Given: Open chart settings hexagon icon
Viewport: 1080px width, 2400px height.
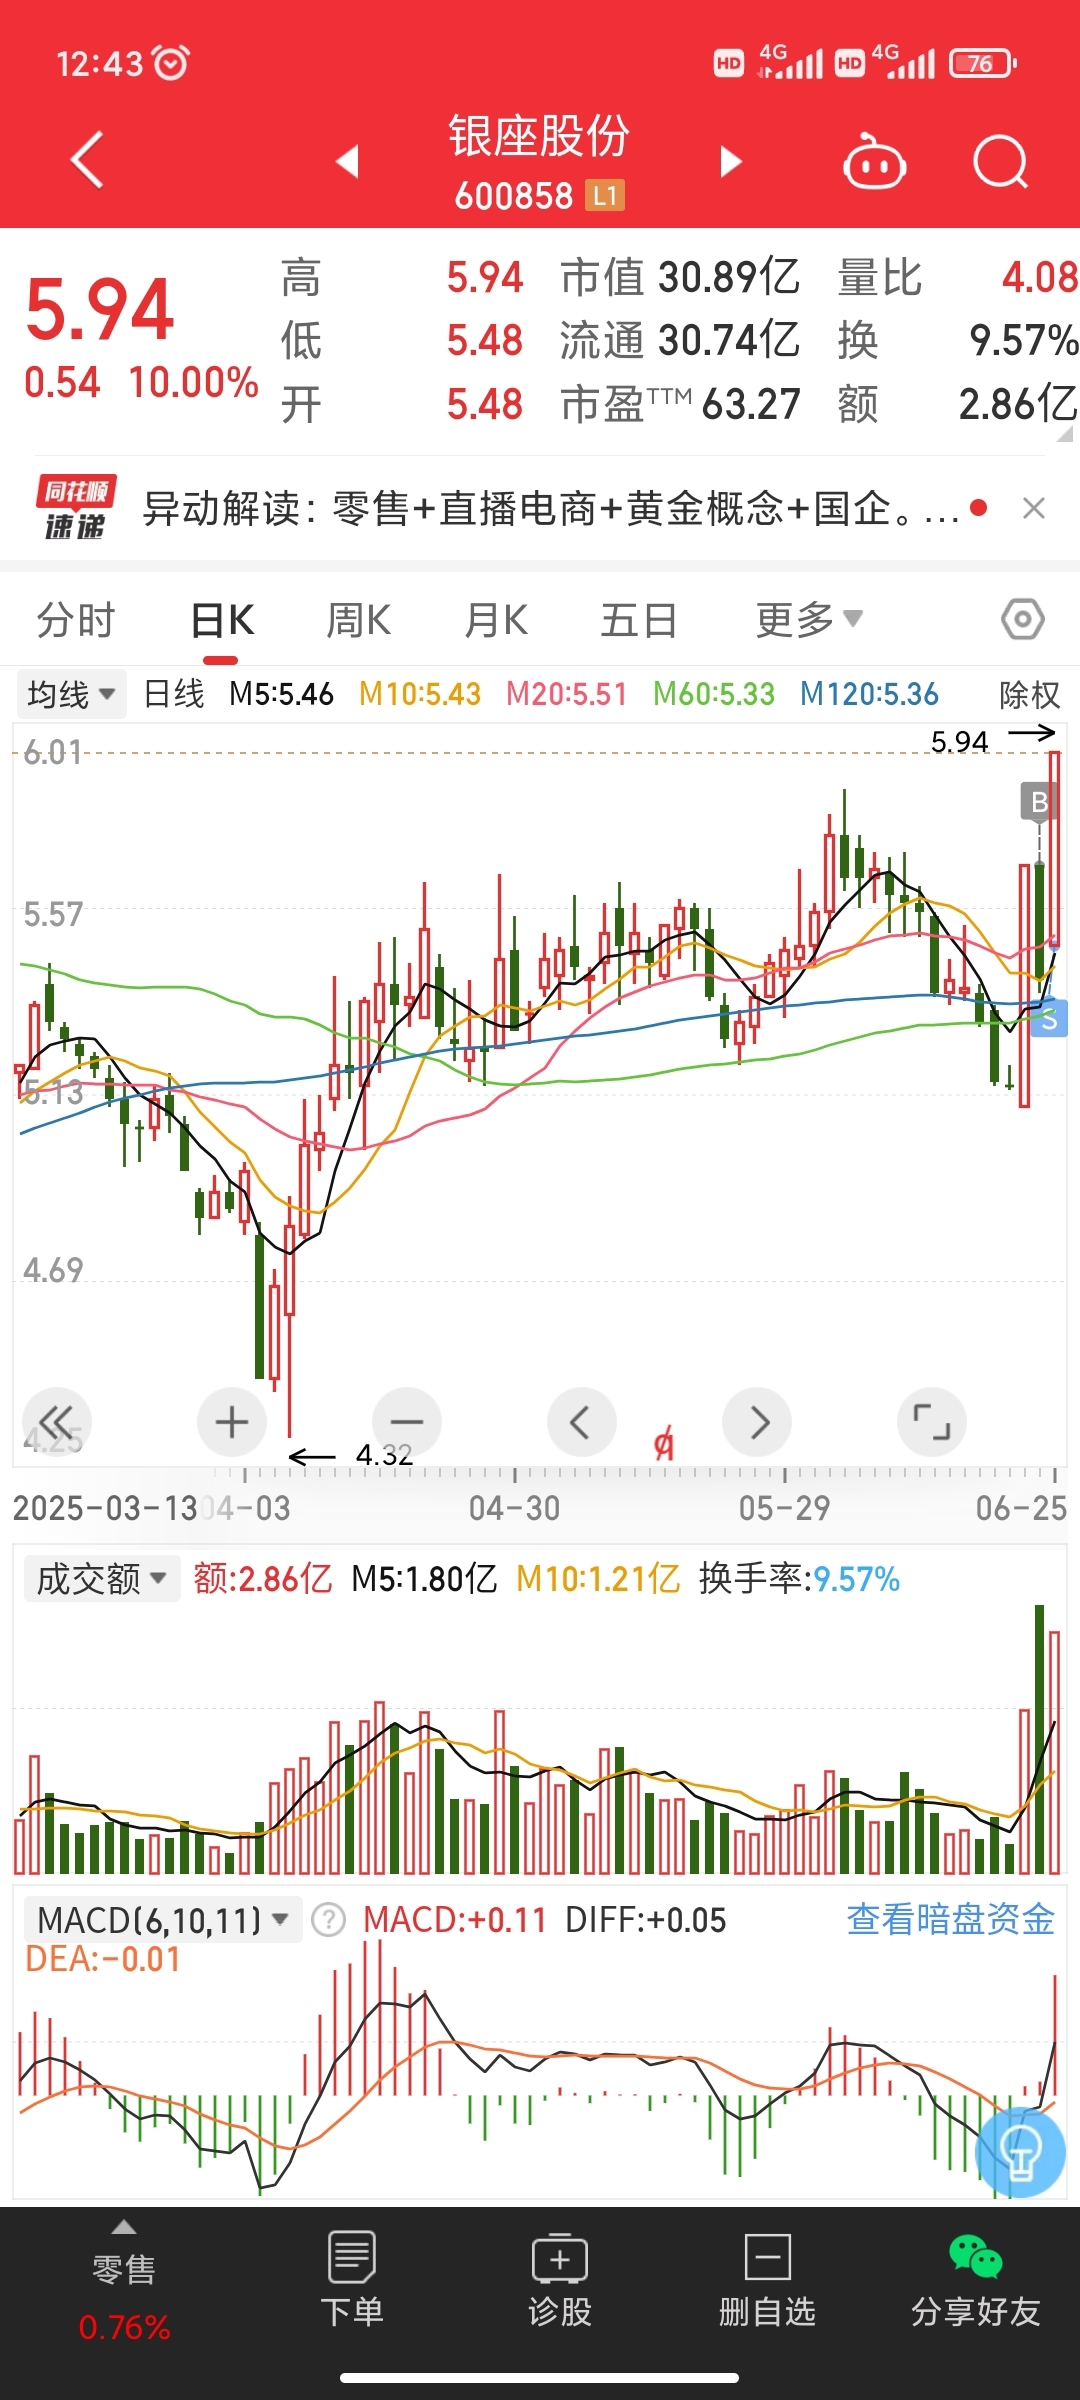Looking at the screenshot, I should click(x=1023, y=620).
